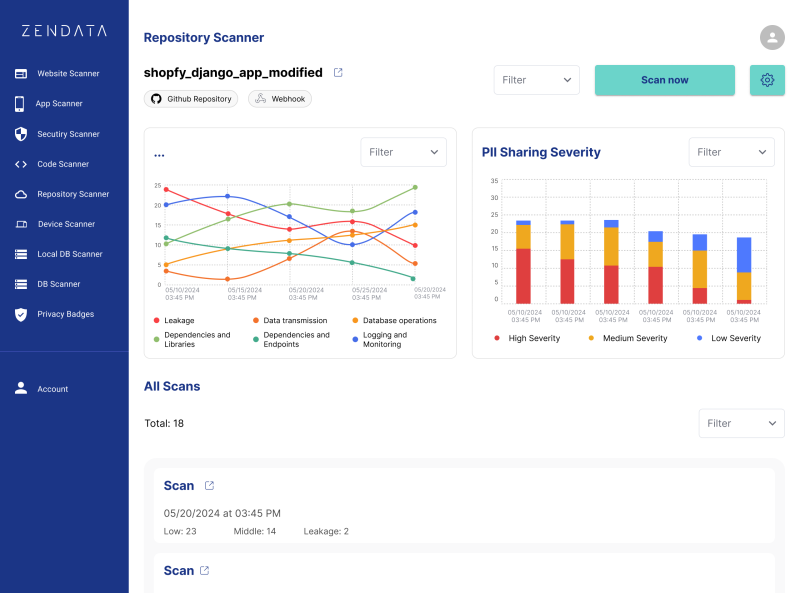Click the Device Scanner laptop icon
800x593 pixels.
tap(21, 224)
